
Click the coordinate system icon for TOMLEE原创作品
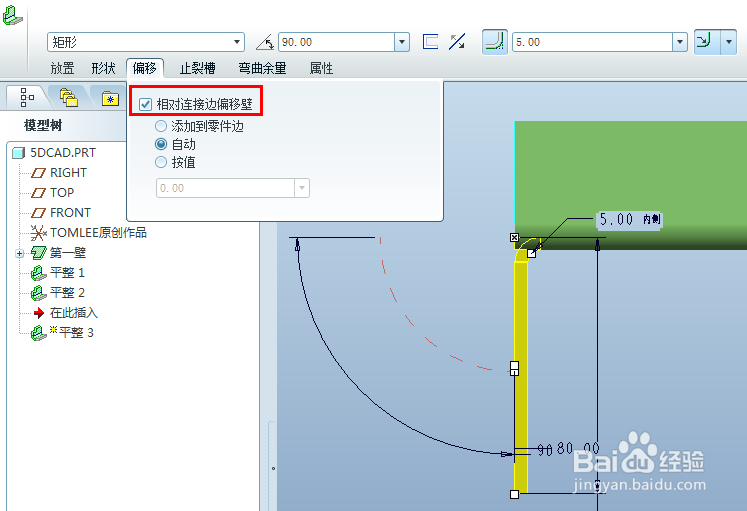click(38, 233)
